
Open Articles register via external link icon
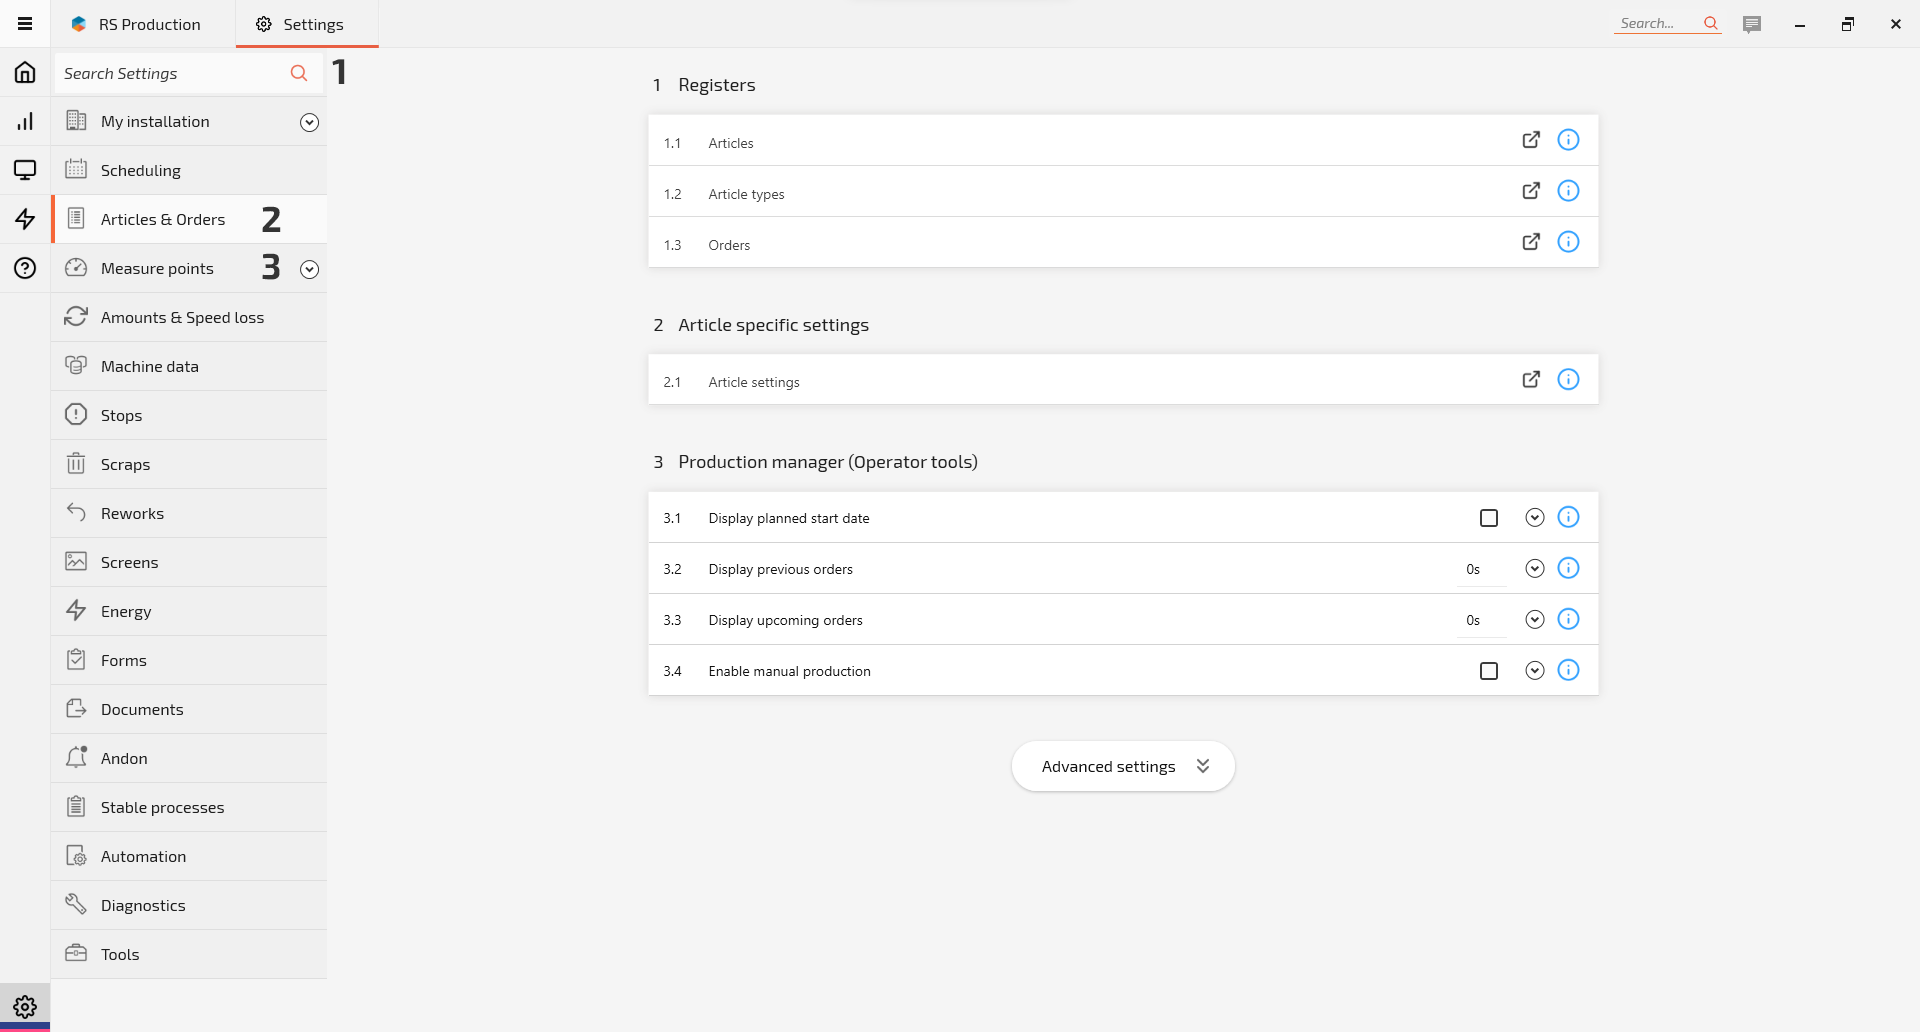point(1531,140)
